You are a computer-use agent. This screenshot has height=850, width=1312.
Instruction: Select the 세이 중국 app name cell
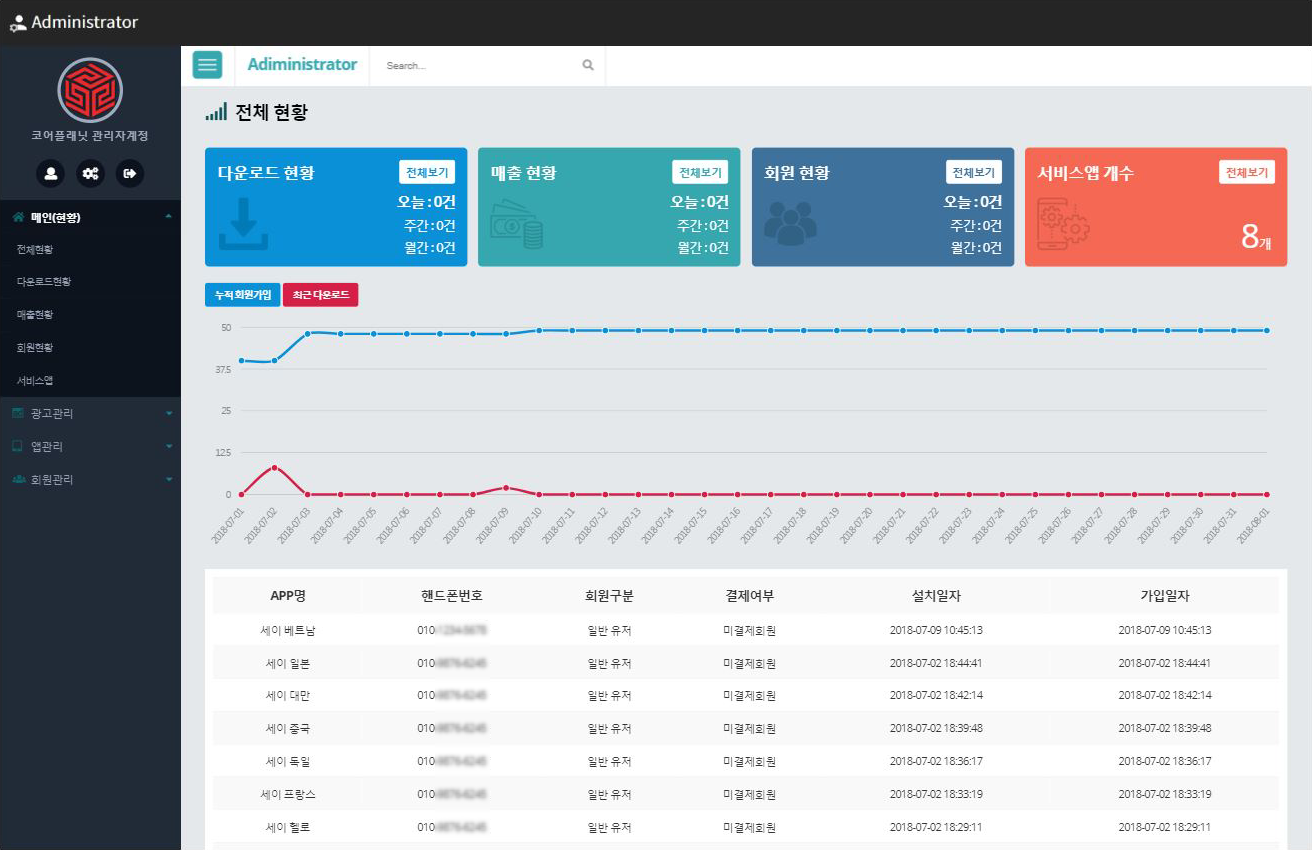[288, 728]
